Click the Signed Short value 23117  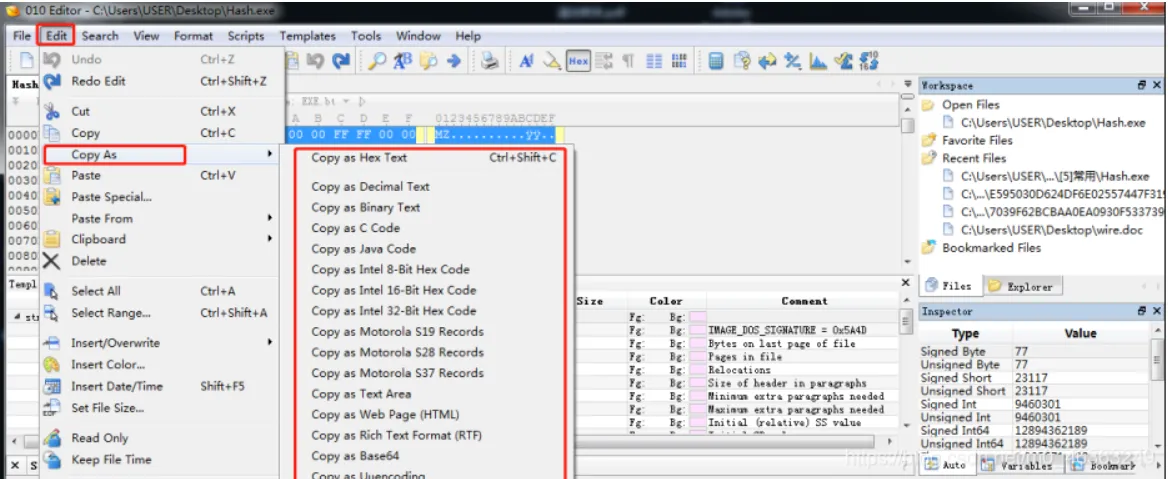click(x=1031, y=378)
